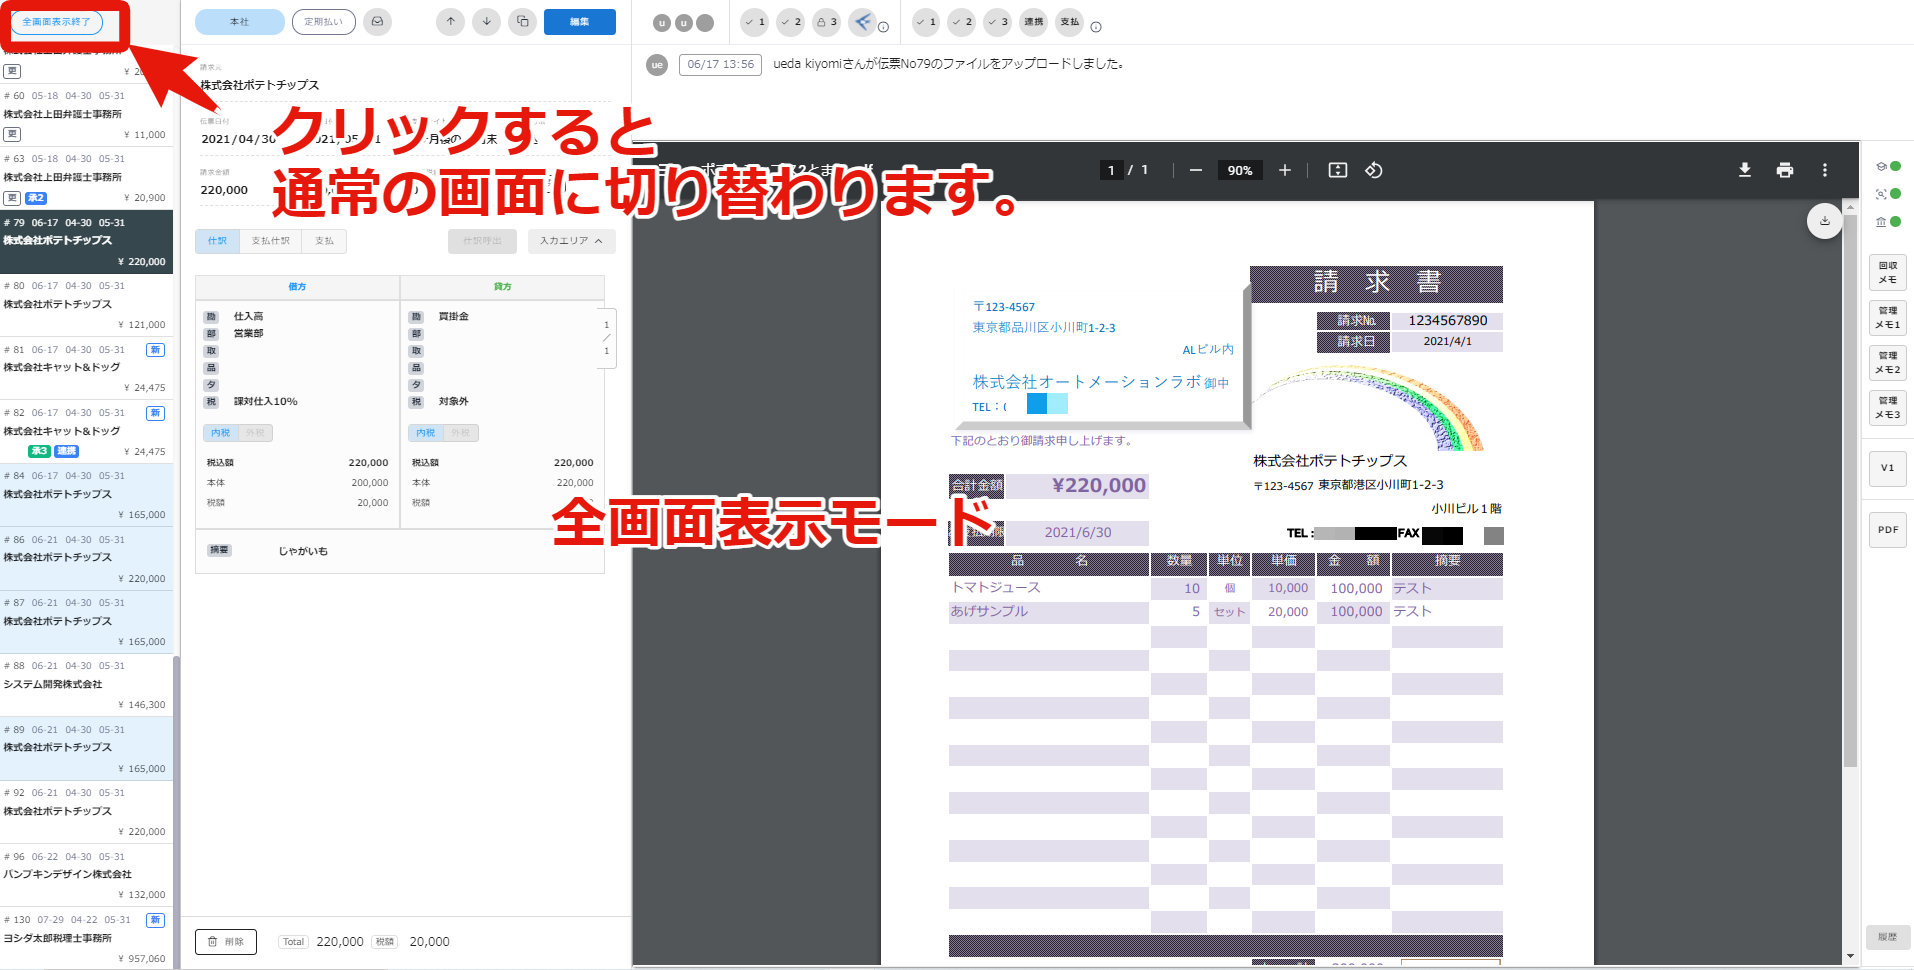This screenshot has width=1914, height=970.
Task: Zoom in the PDF with plus icon
Action: [x=1285, y=170]
